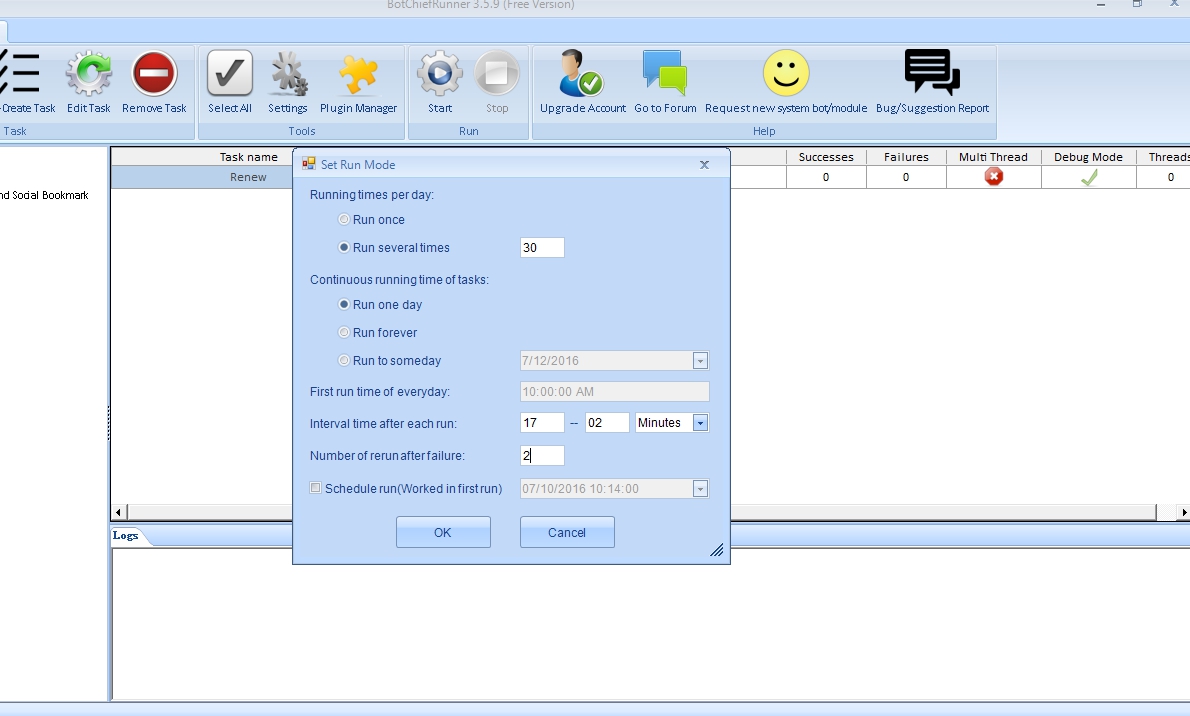Click the Remove Task icon
This screenshot has height=716, width=1190.
click(154, 75)
